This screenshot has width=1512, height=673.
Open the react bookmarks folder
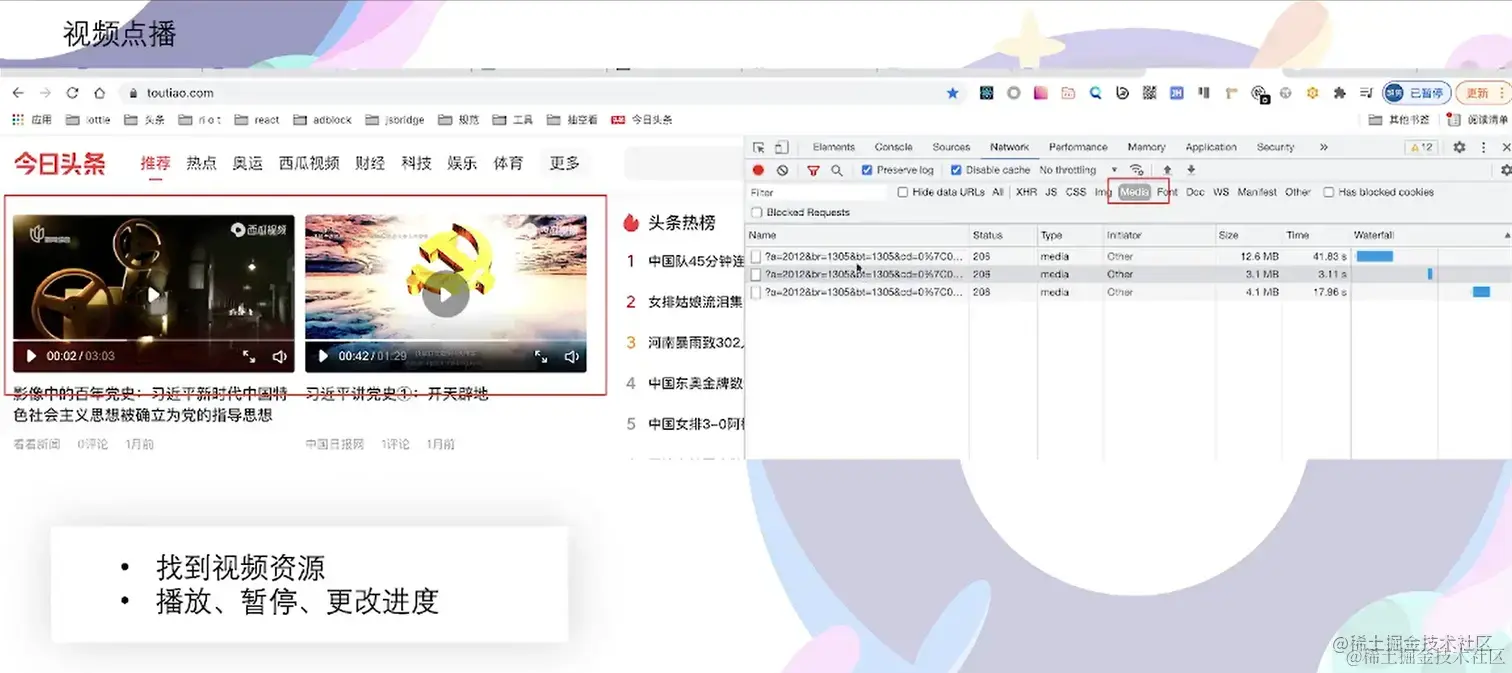[x=257, y=120]
